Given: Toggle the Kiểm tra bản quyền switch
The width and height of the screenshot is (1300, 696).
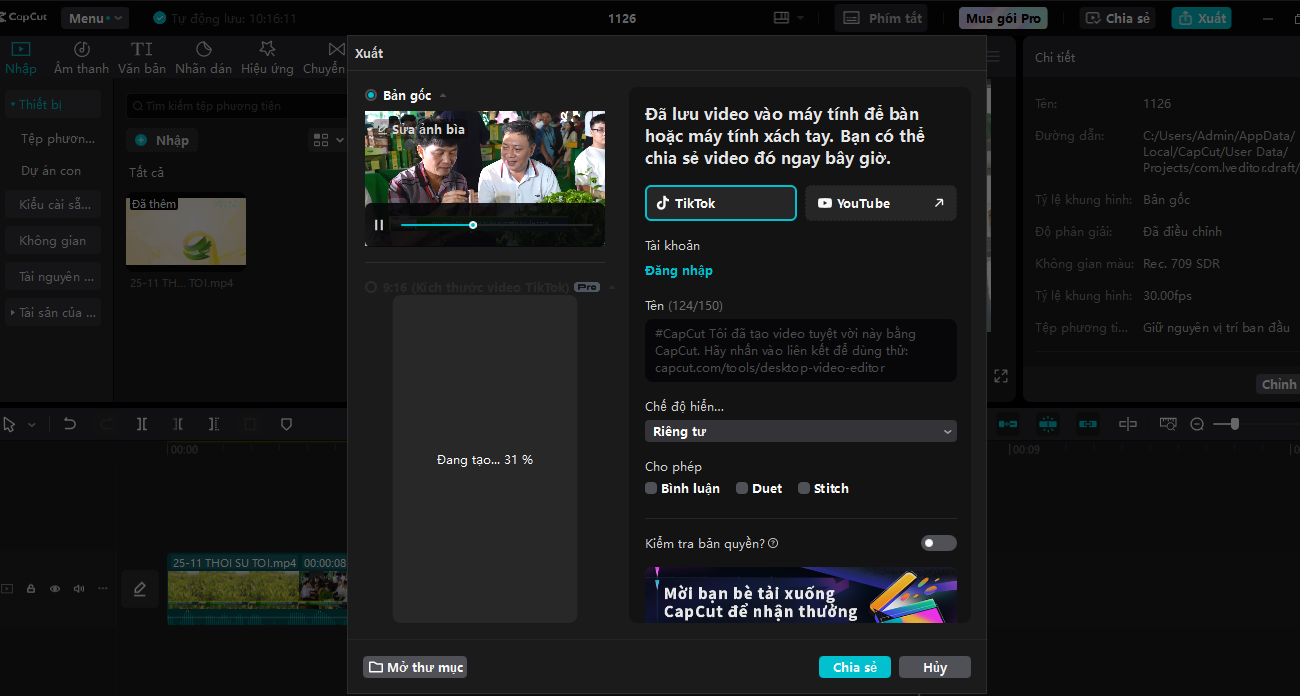Looking at the screenshot, I should tap(939, 543).
